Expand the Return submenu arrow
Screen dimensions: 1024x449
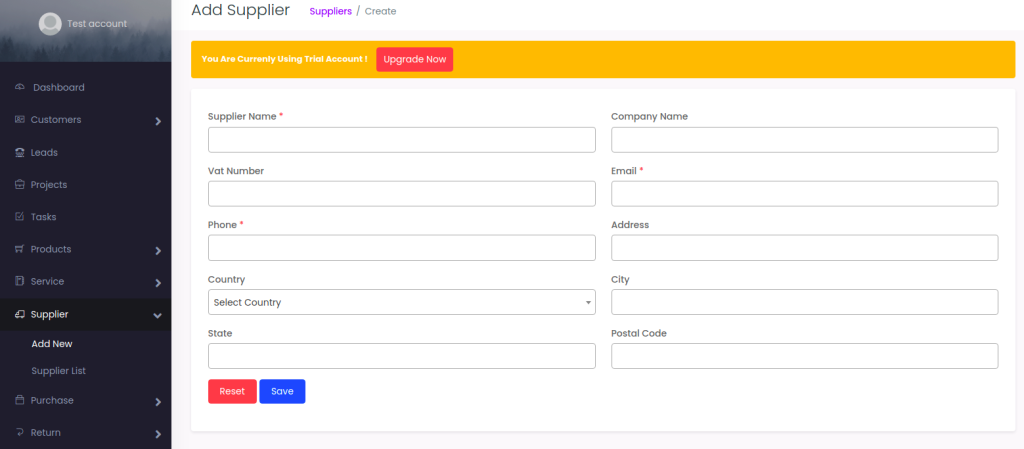(158, 434)
